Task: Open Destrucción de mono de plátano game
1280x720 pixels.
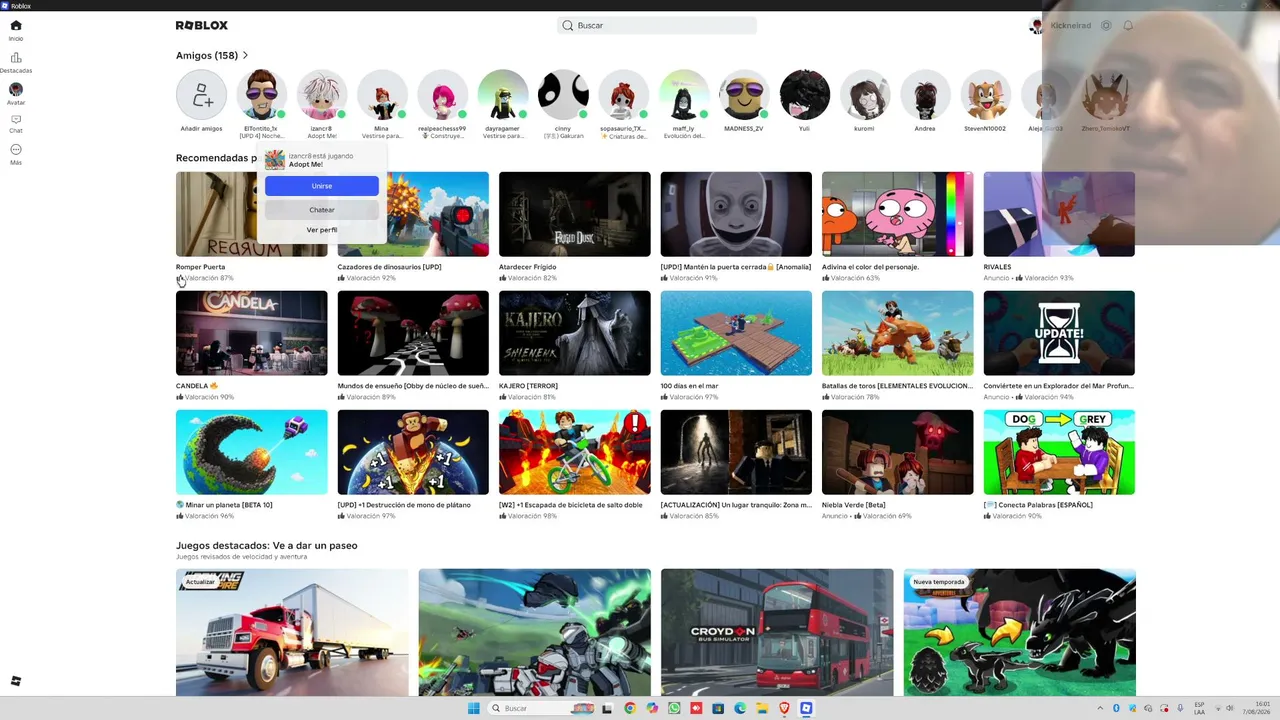Action: pos(413,452)
